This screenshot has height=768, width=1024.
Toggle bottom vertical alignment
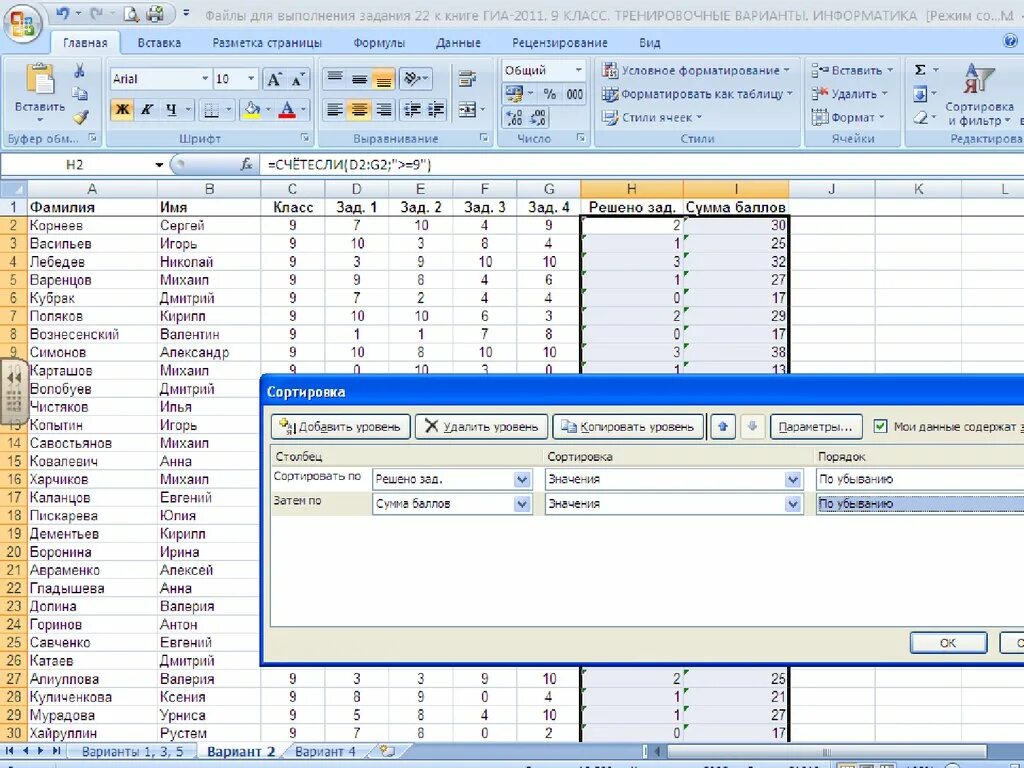pos(383,80)
